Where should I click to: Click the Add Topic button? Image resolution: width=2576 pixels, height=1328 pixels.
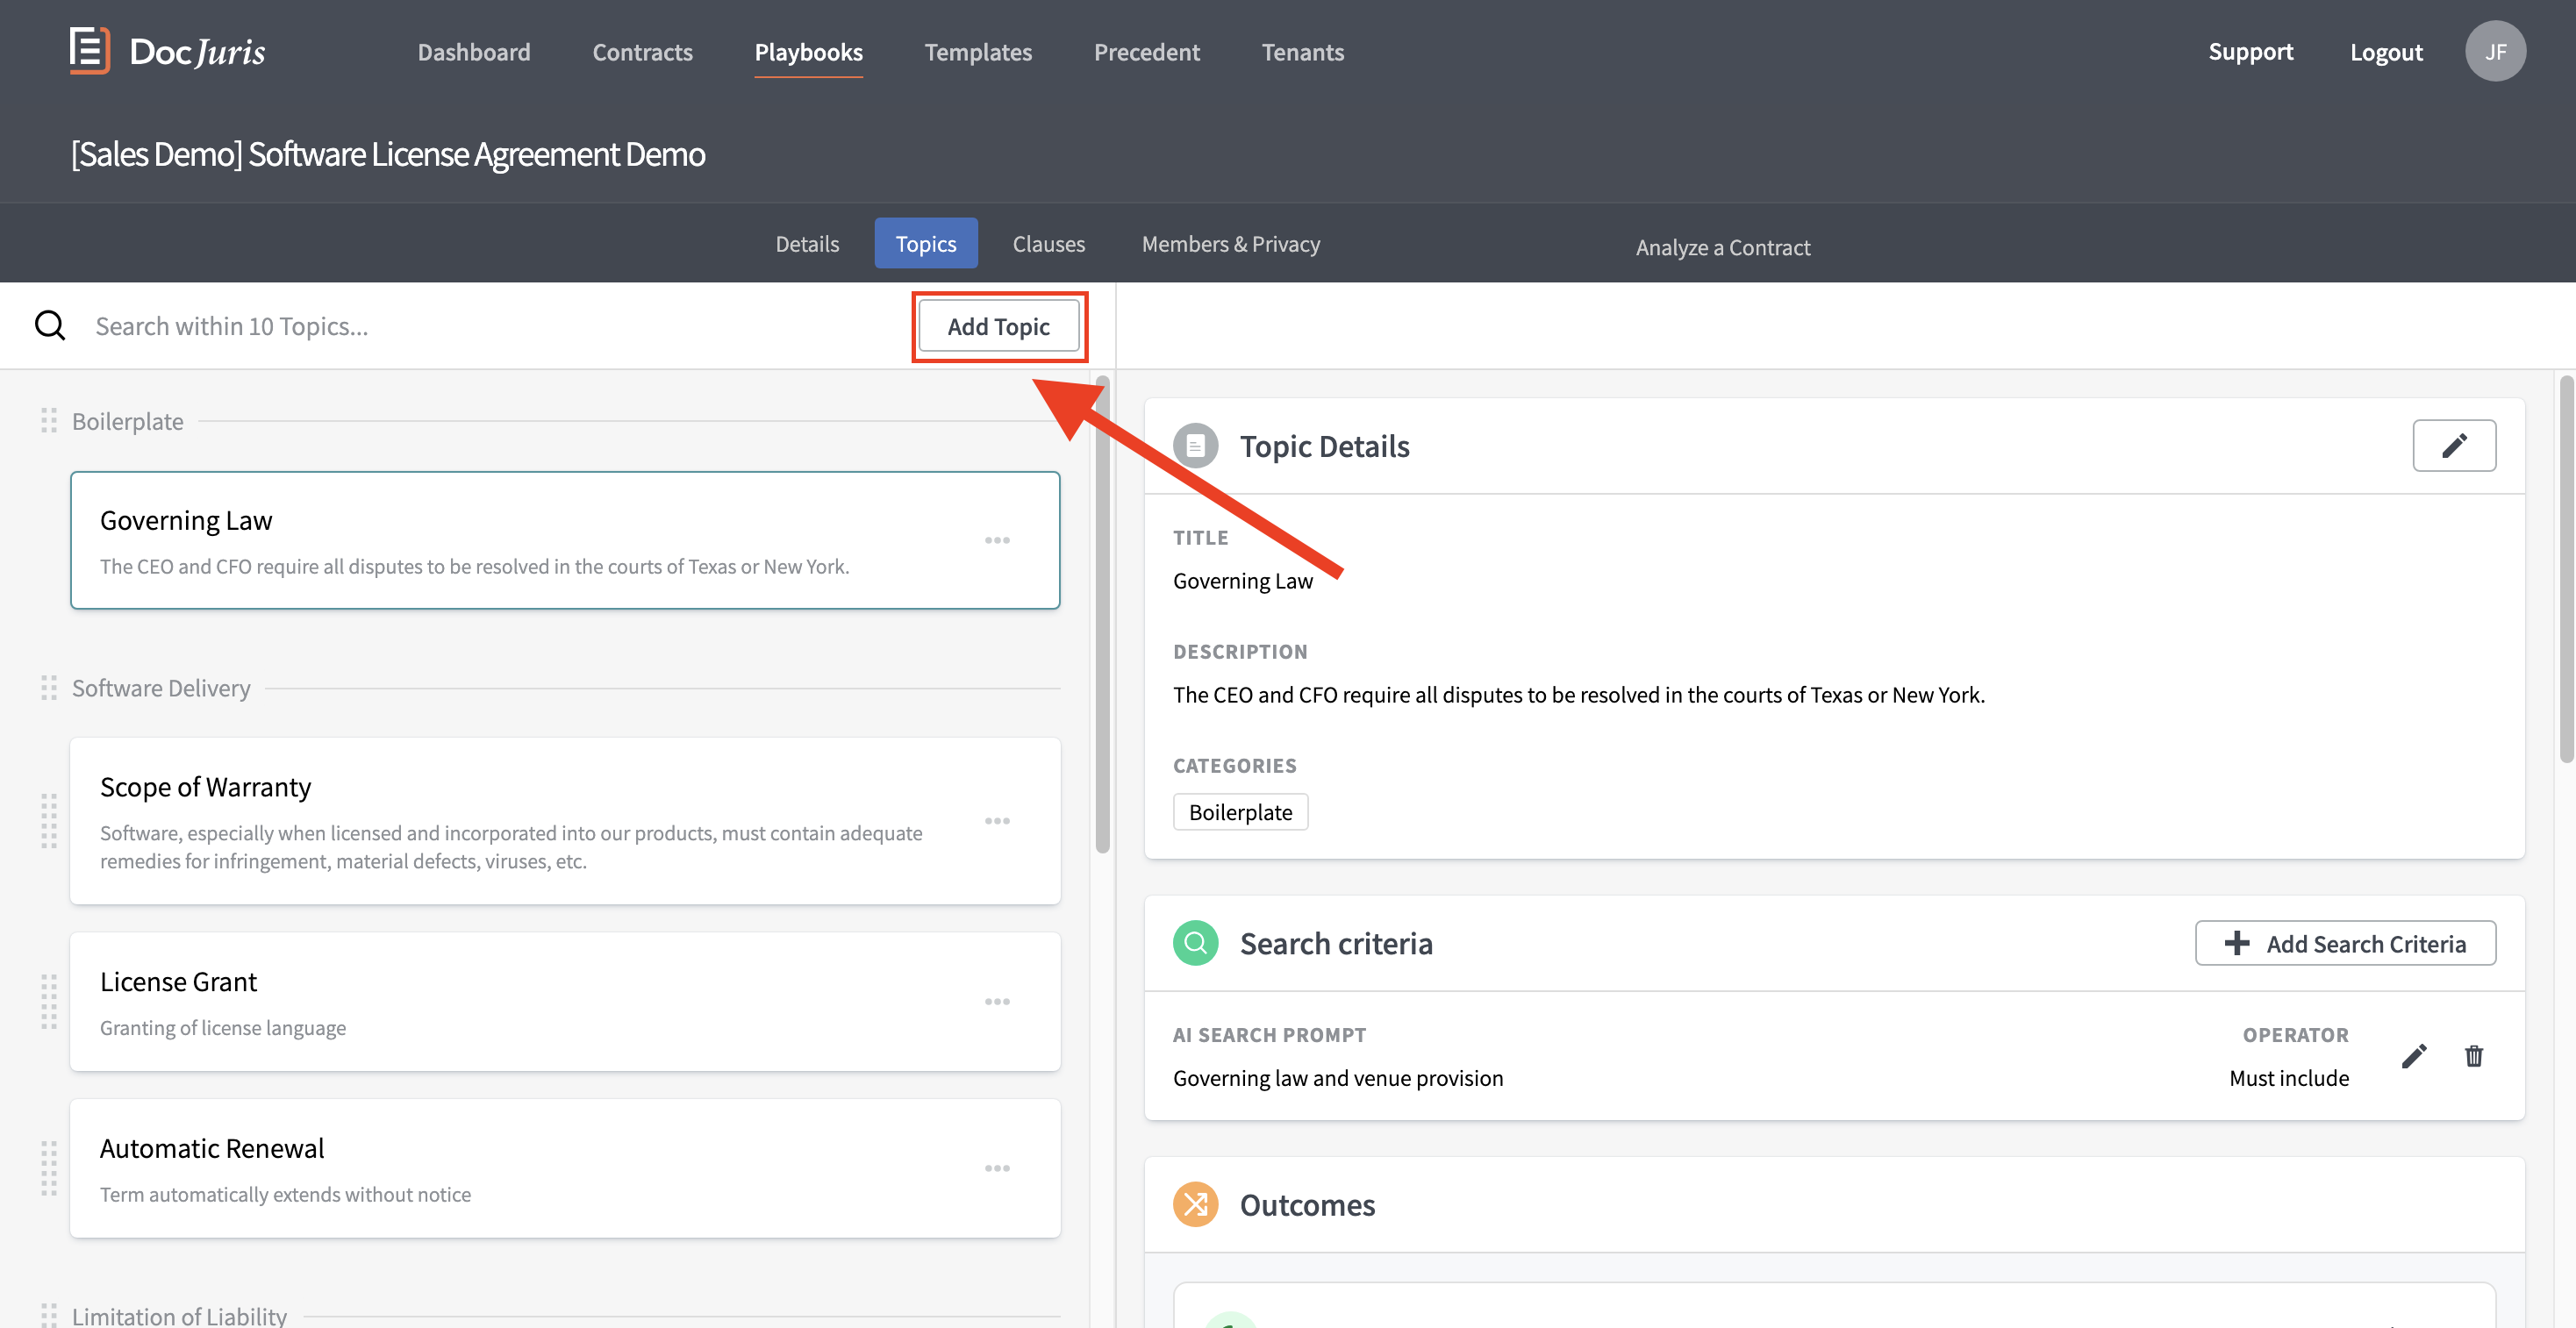tap(998, 326)
